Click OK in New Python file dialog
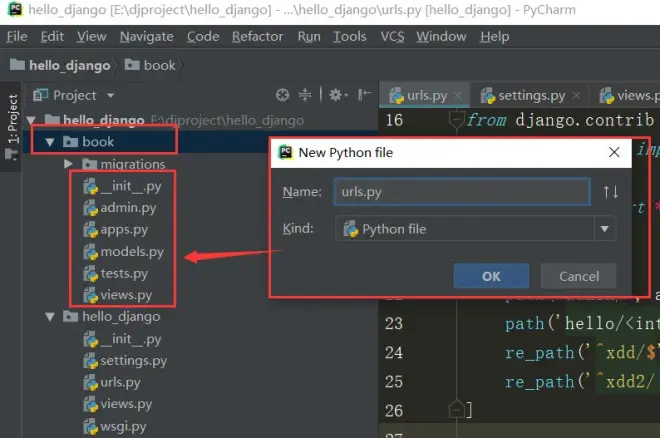Viewport: 660px width, 438px height. (x=490, y=276)
